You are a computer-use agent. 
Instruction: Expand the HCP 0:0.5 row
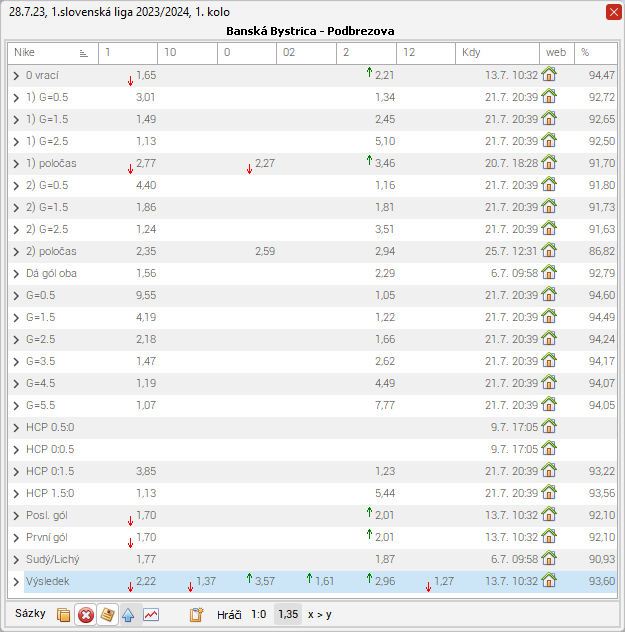(16, 450)
